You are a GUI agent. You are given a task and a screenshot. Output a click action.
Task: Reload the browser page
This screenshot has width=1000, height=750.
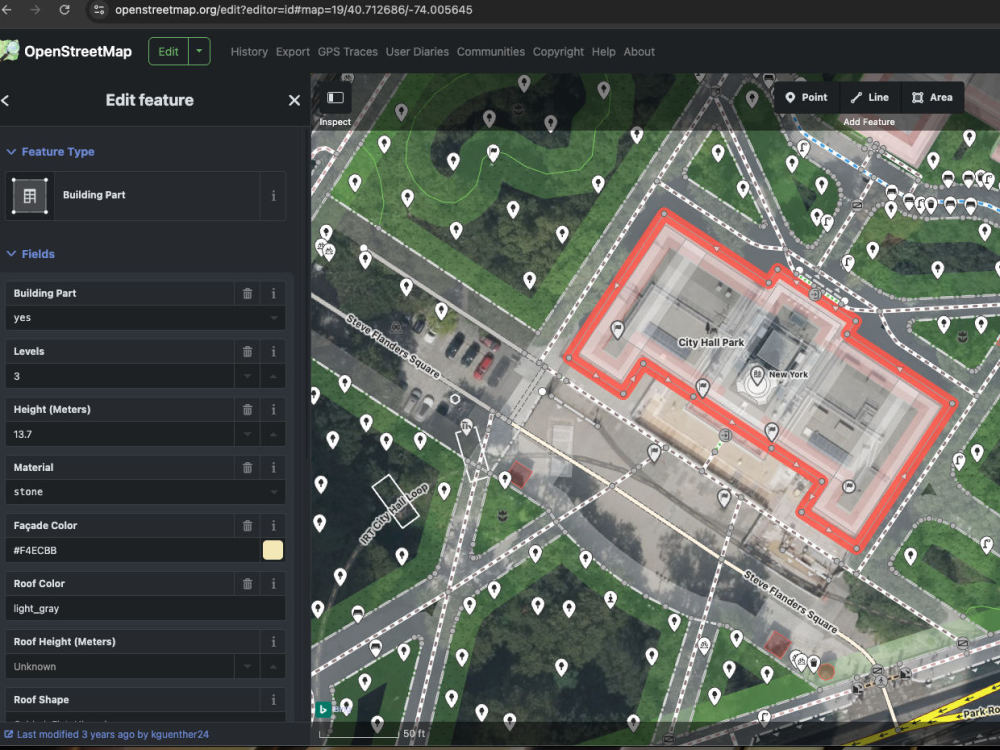pyautogui.click(x=64, y=10)
